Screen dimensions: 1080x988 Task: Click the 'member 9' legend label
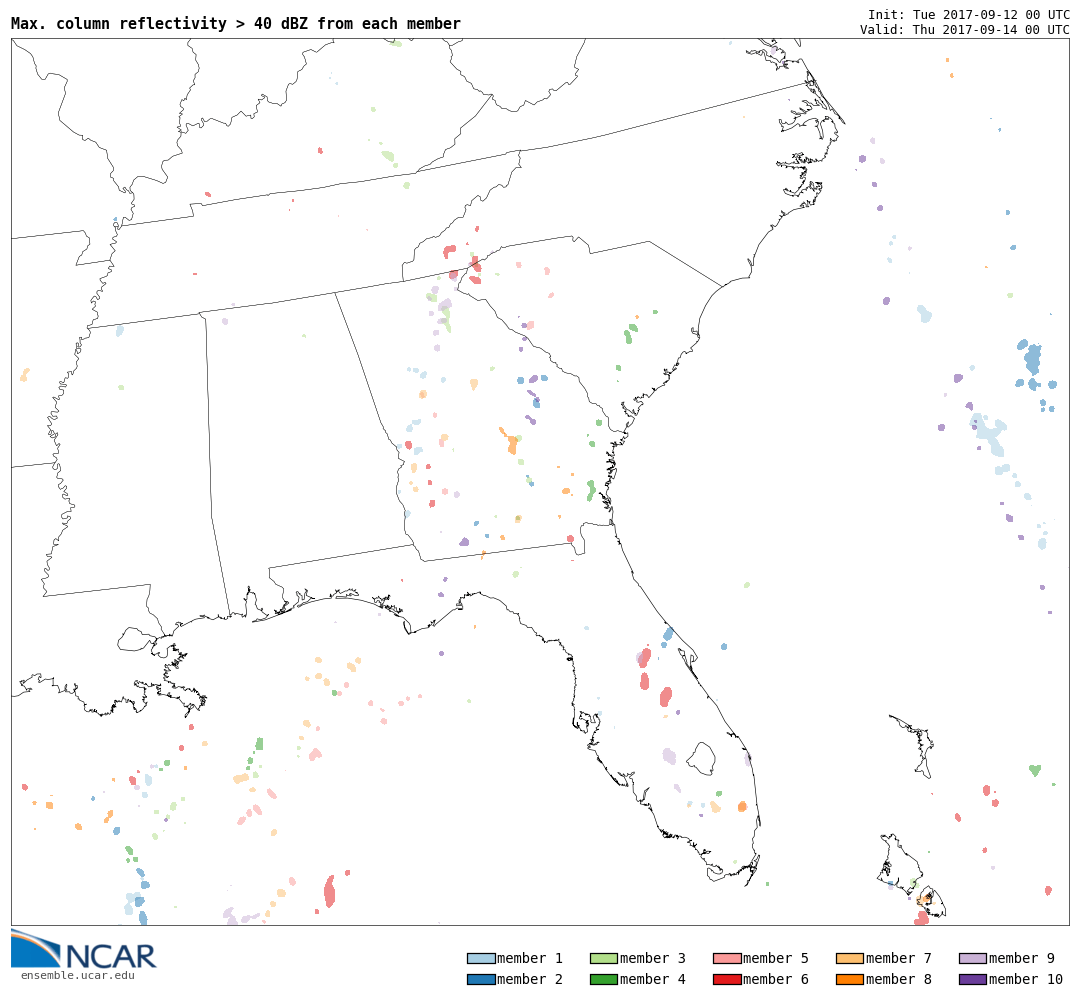click(1021, 958)
